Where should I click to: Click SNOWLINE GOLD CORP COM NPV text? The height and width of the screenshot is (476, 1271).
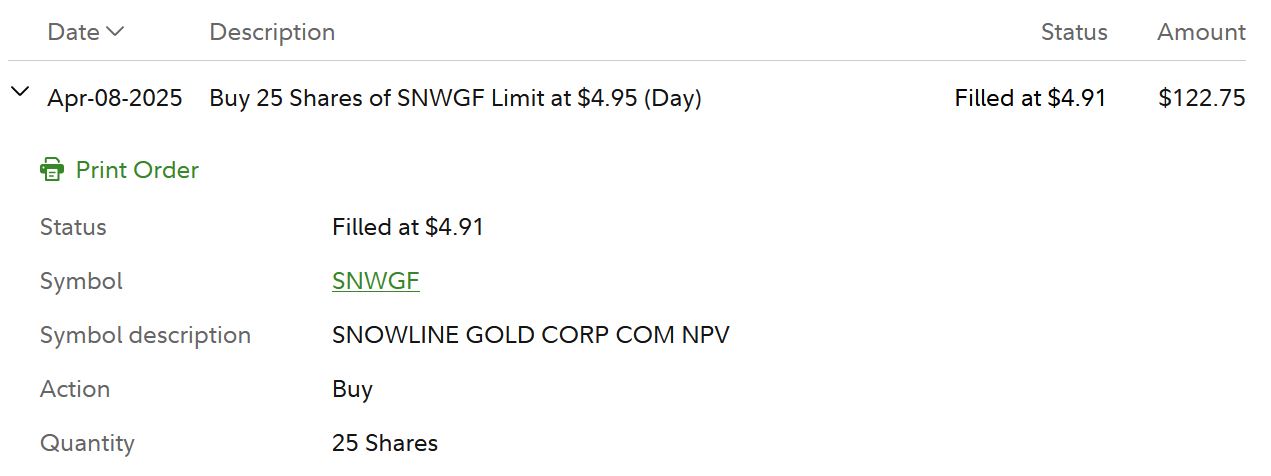tap(531, 335)
